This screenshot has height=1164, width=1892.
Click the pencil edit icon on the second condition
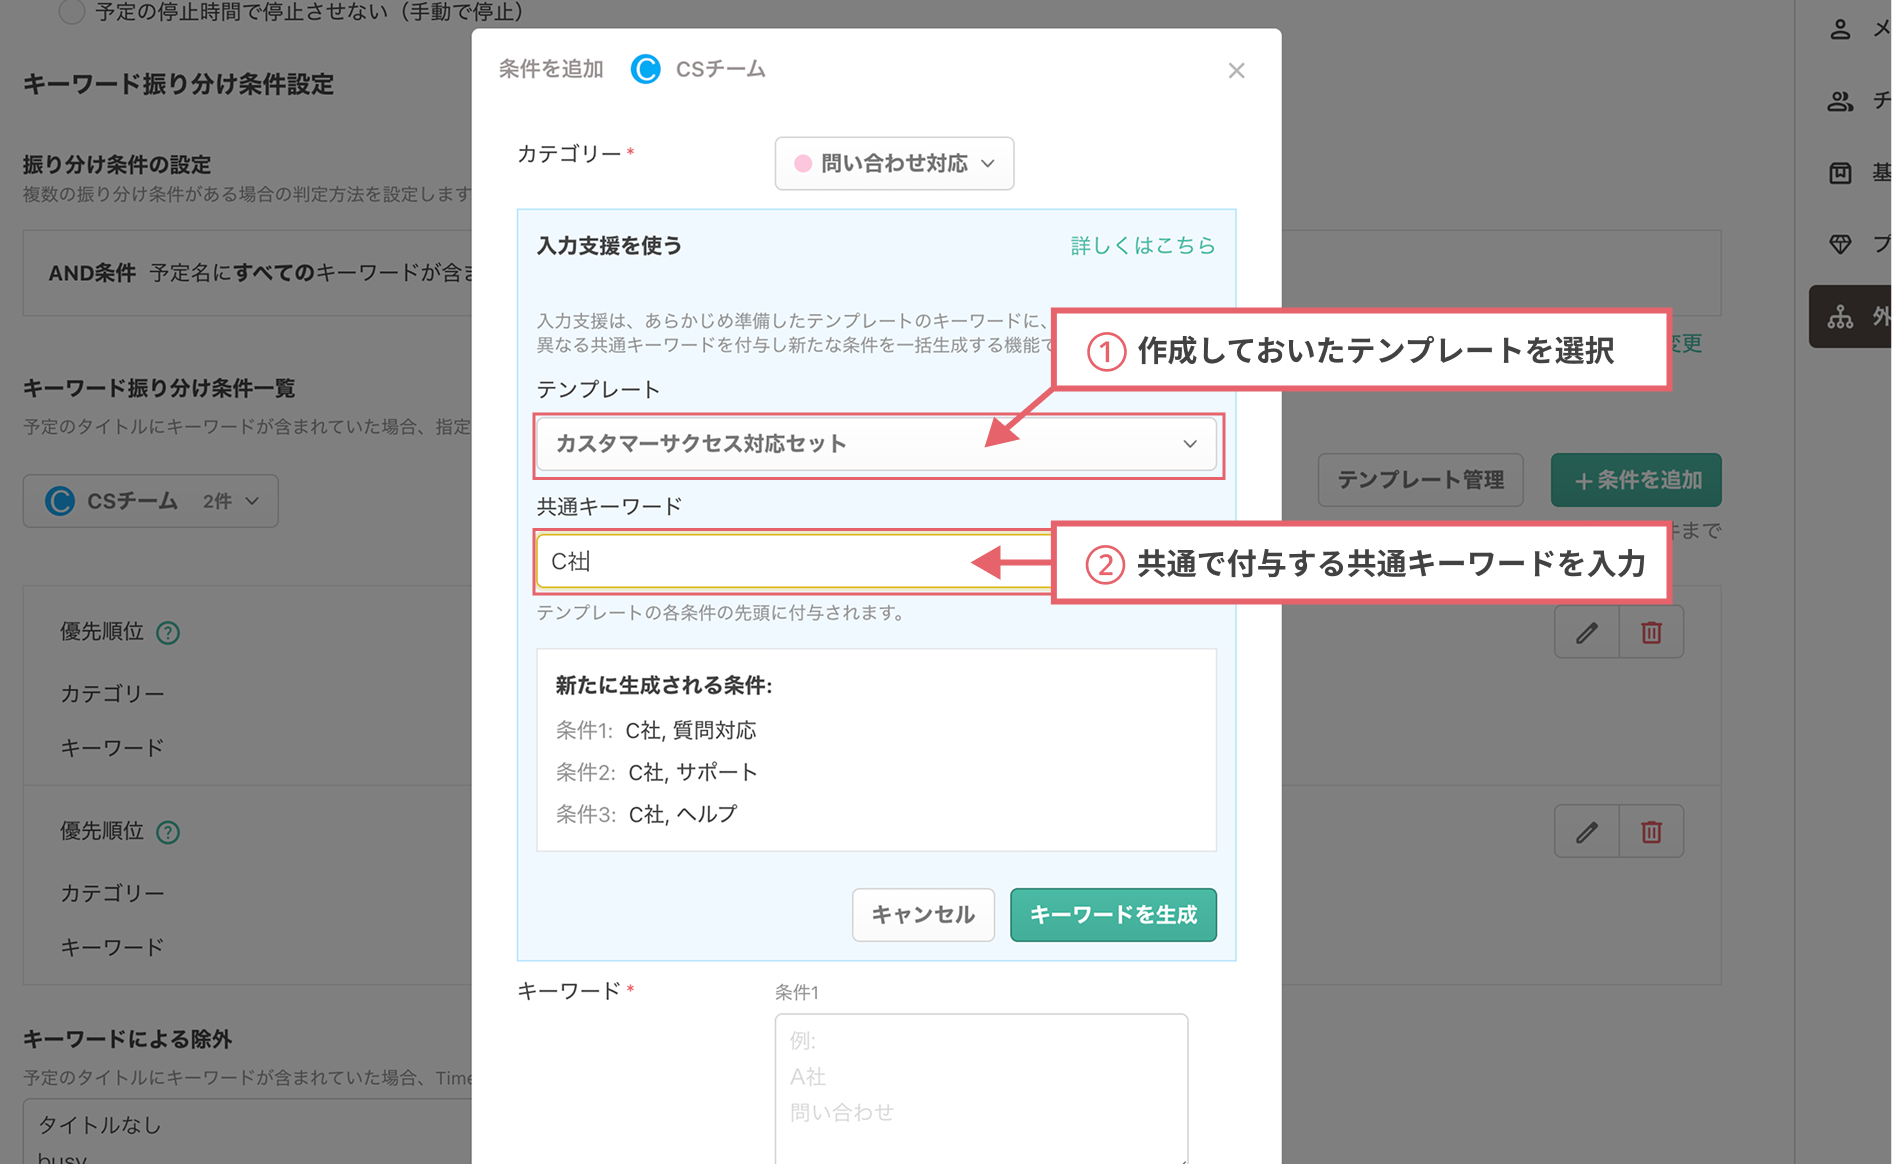(x=1586, y=831)
